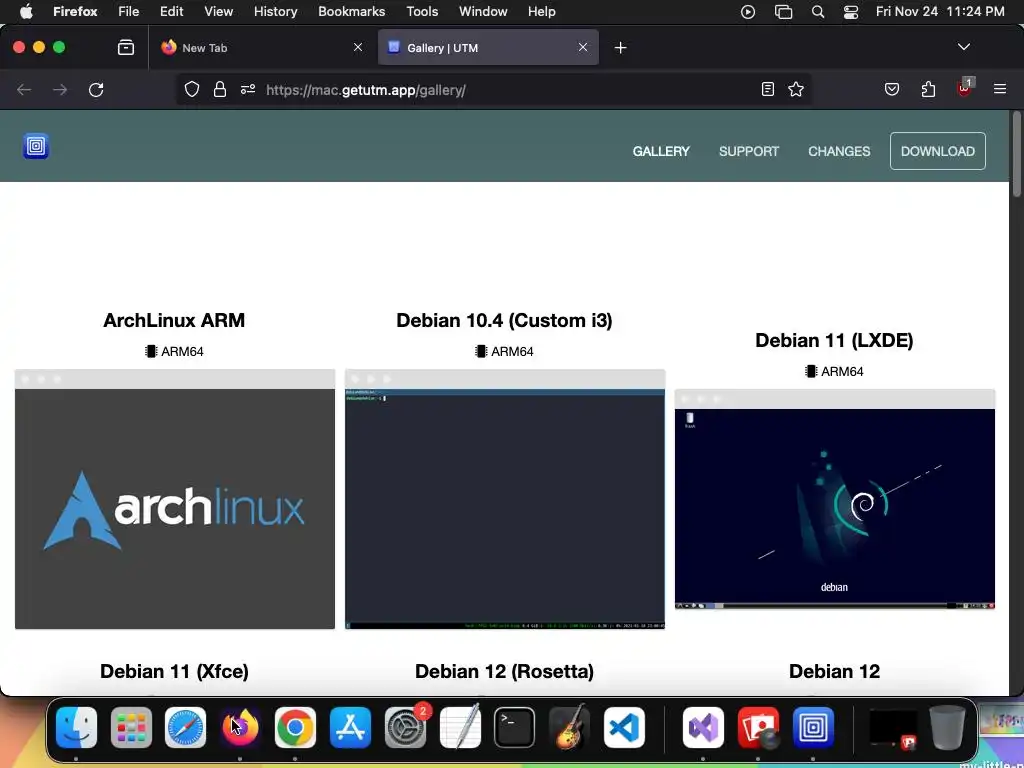Open the Extensions puzzle icon

click(928, 89)
